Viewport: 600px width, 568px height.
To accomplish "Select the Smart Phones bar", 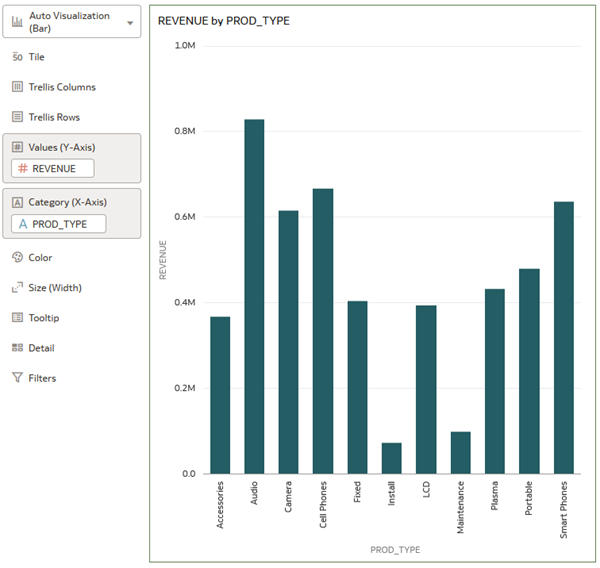I will tap(563, 338).
